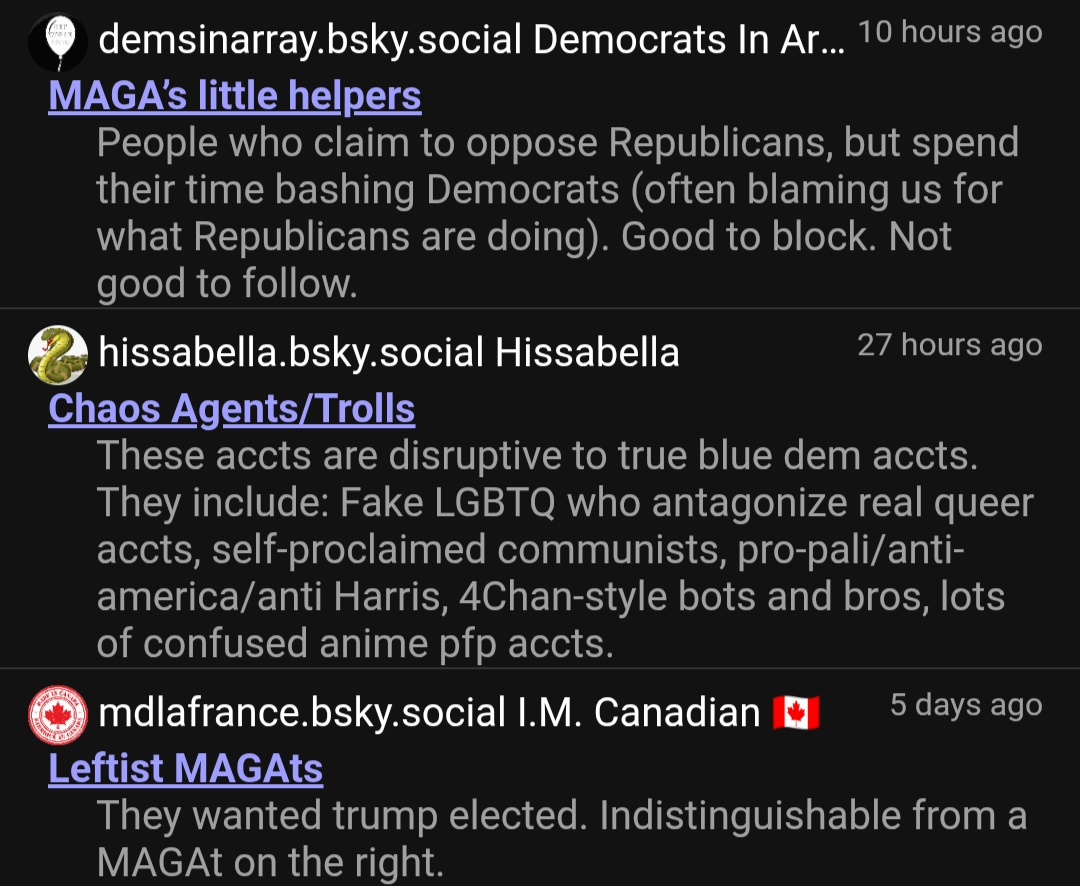Open the "Leftist MAGAts" list link

[186, 768]
